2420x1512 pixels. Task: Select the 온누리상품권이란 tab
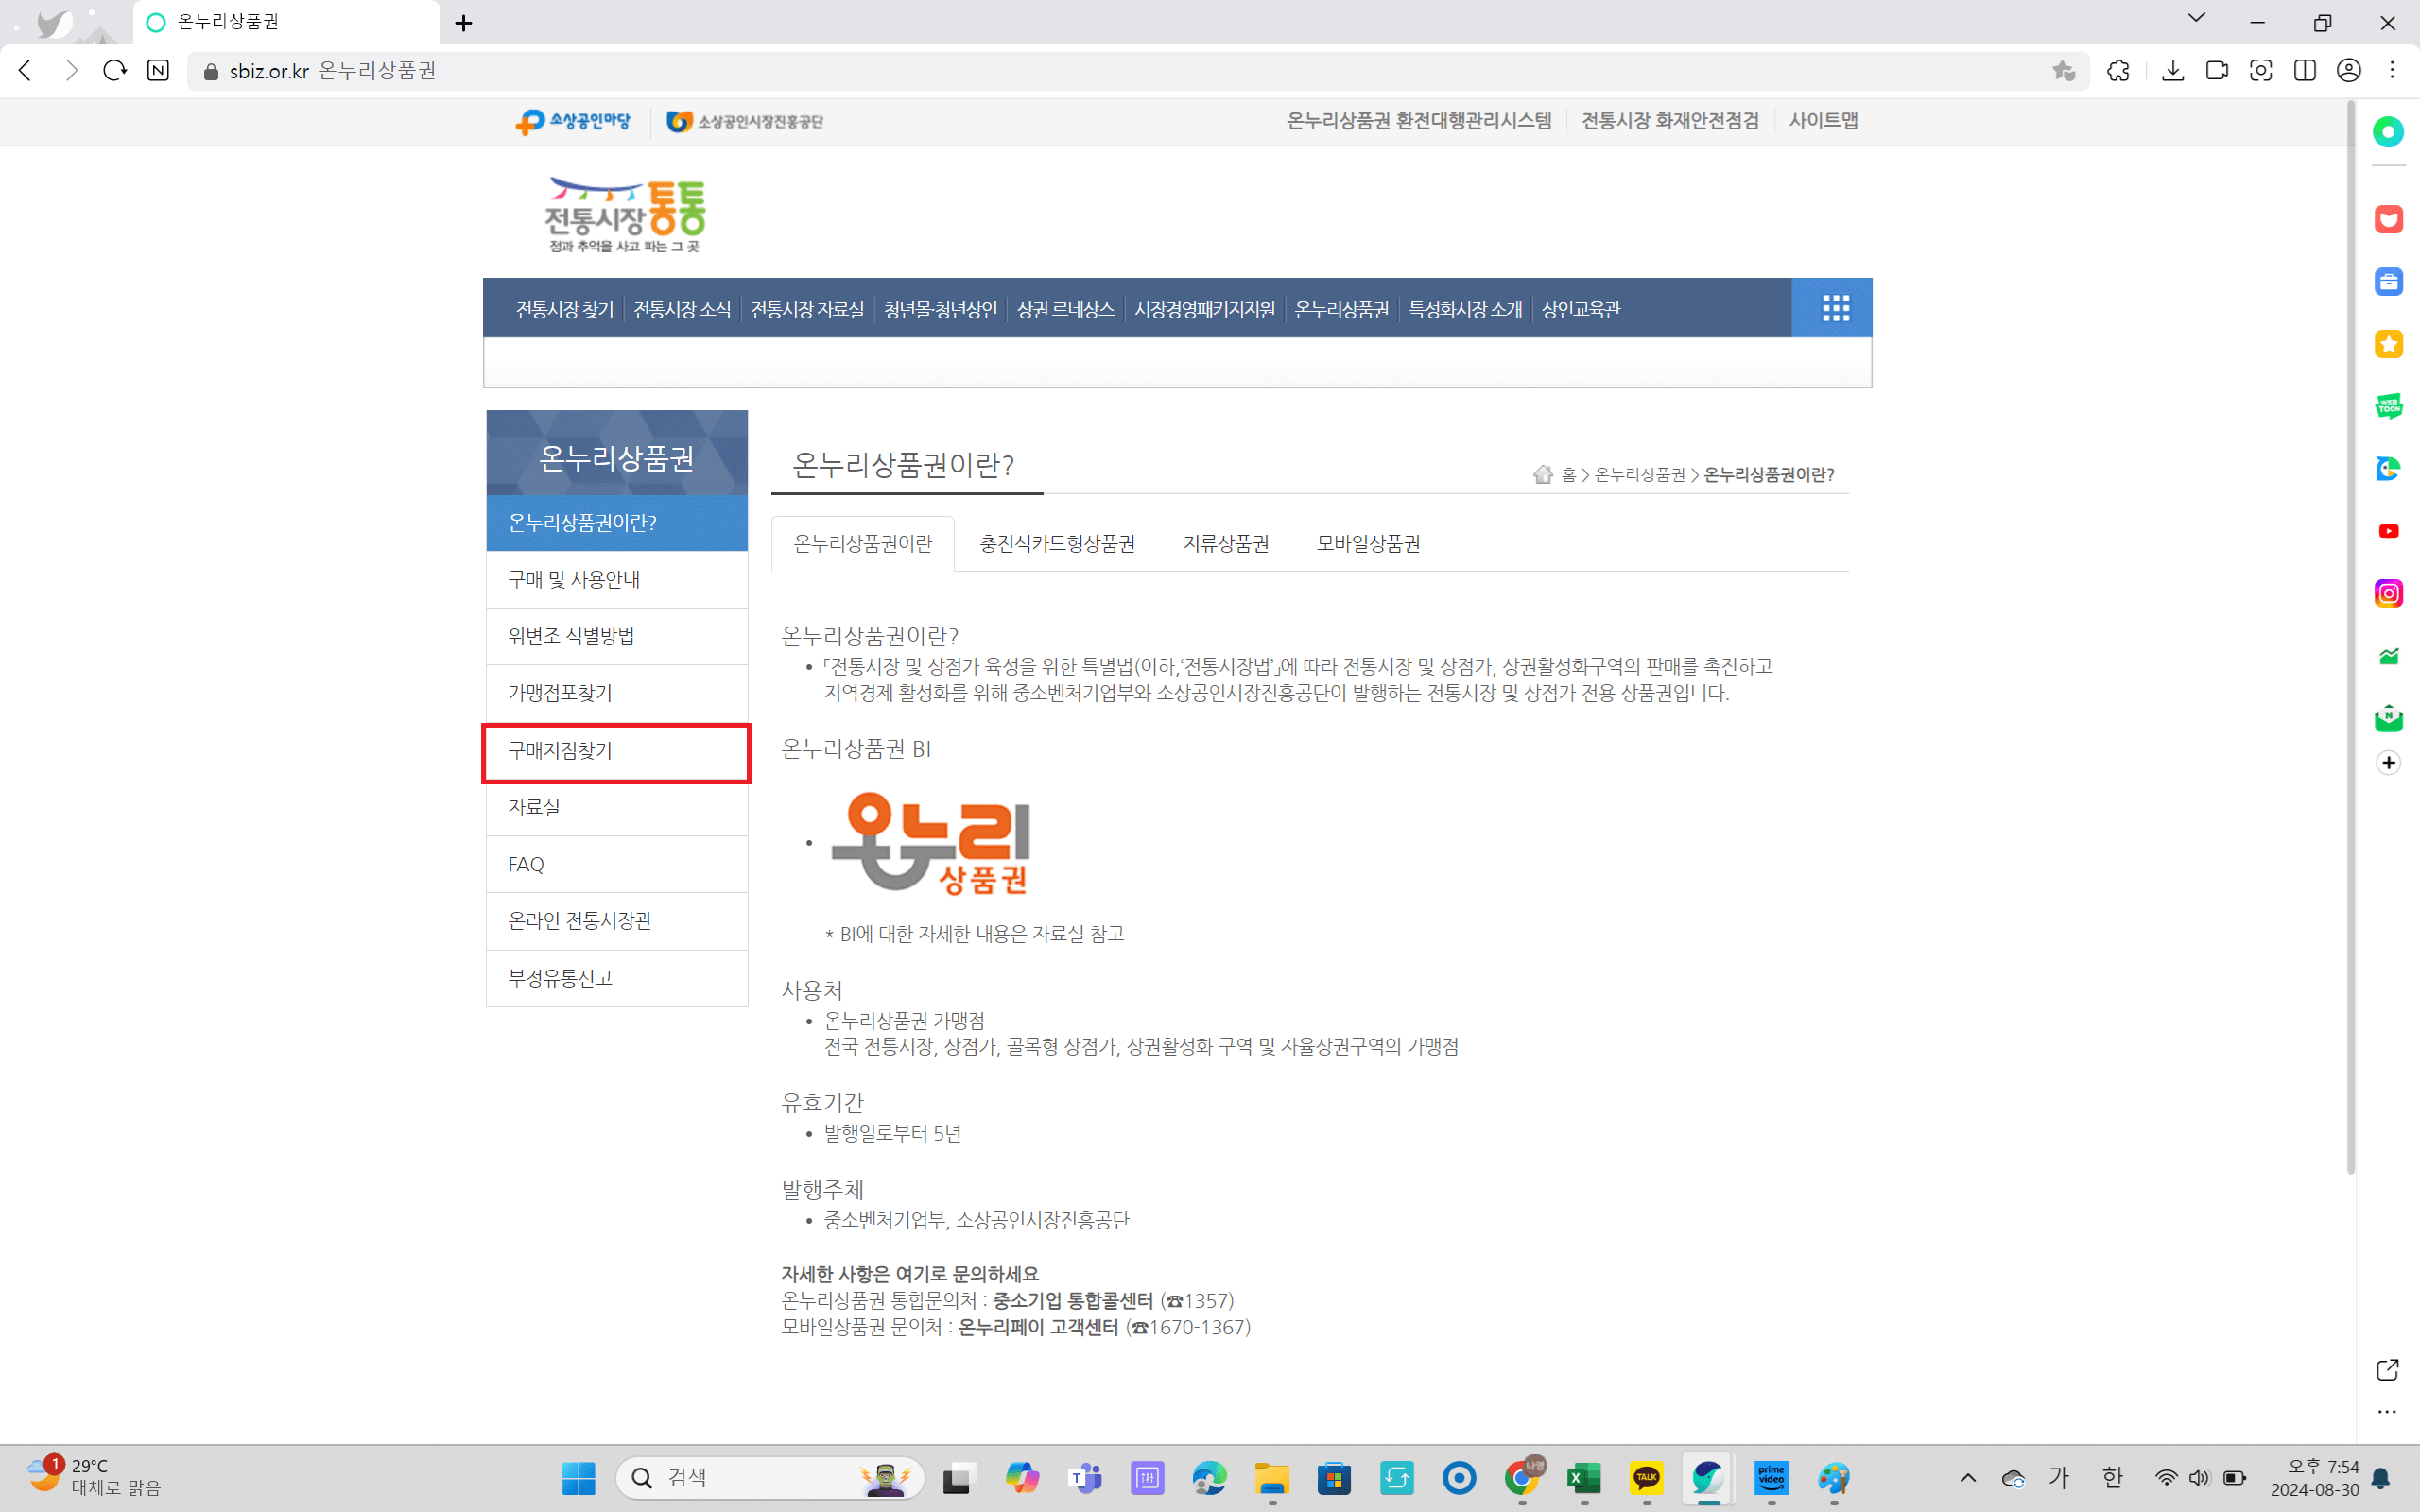[x=862, y=543]
